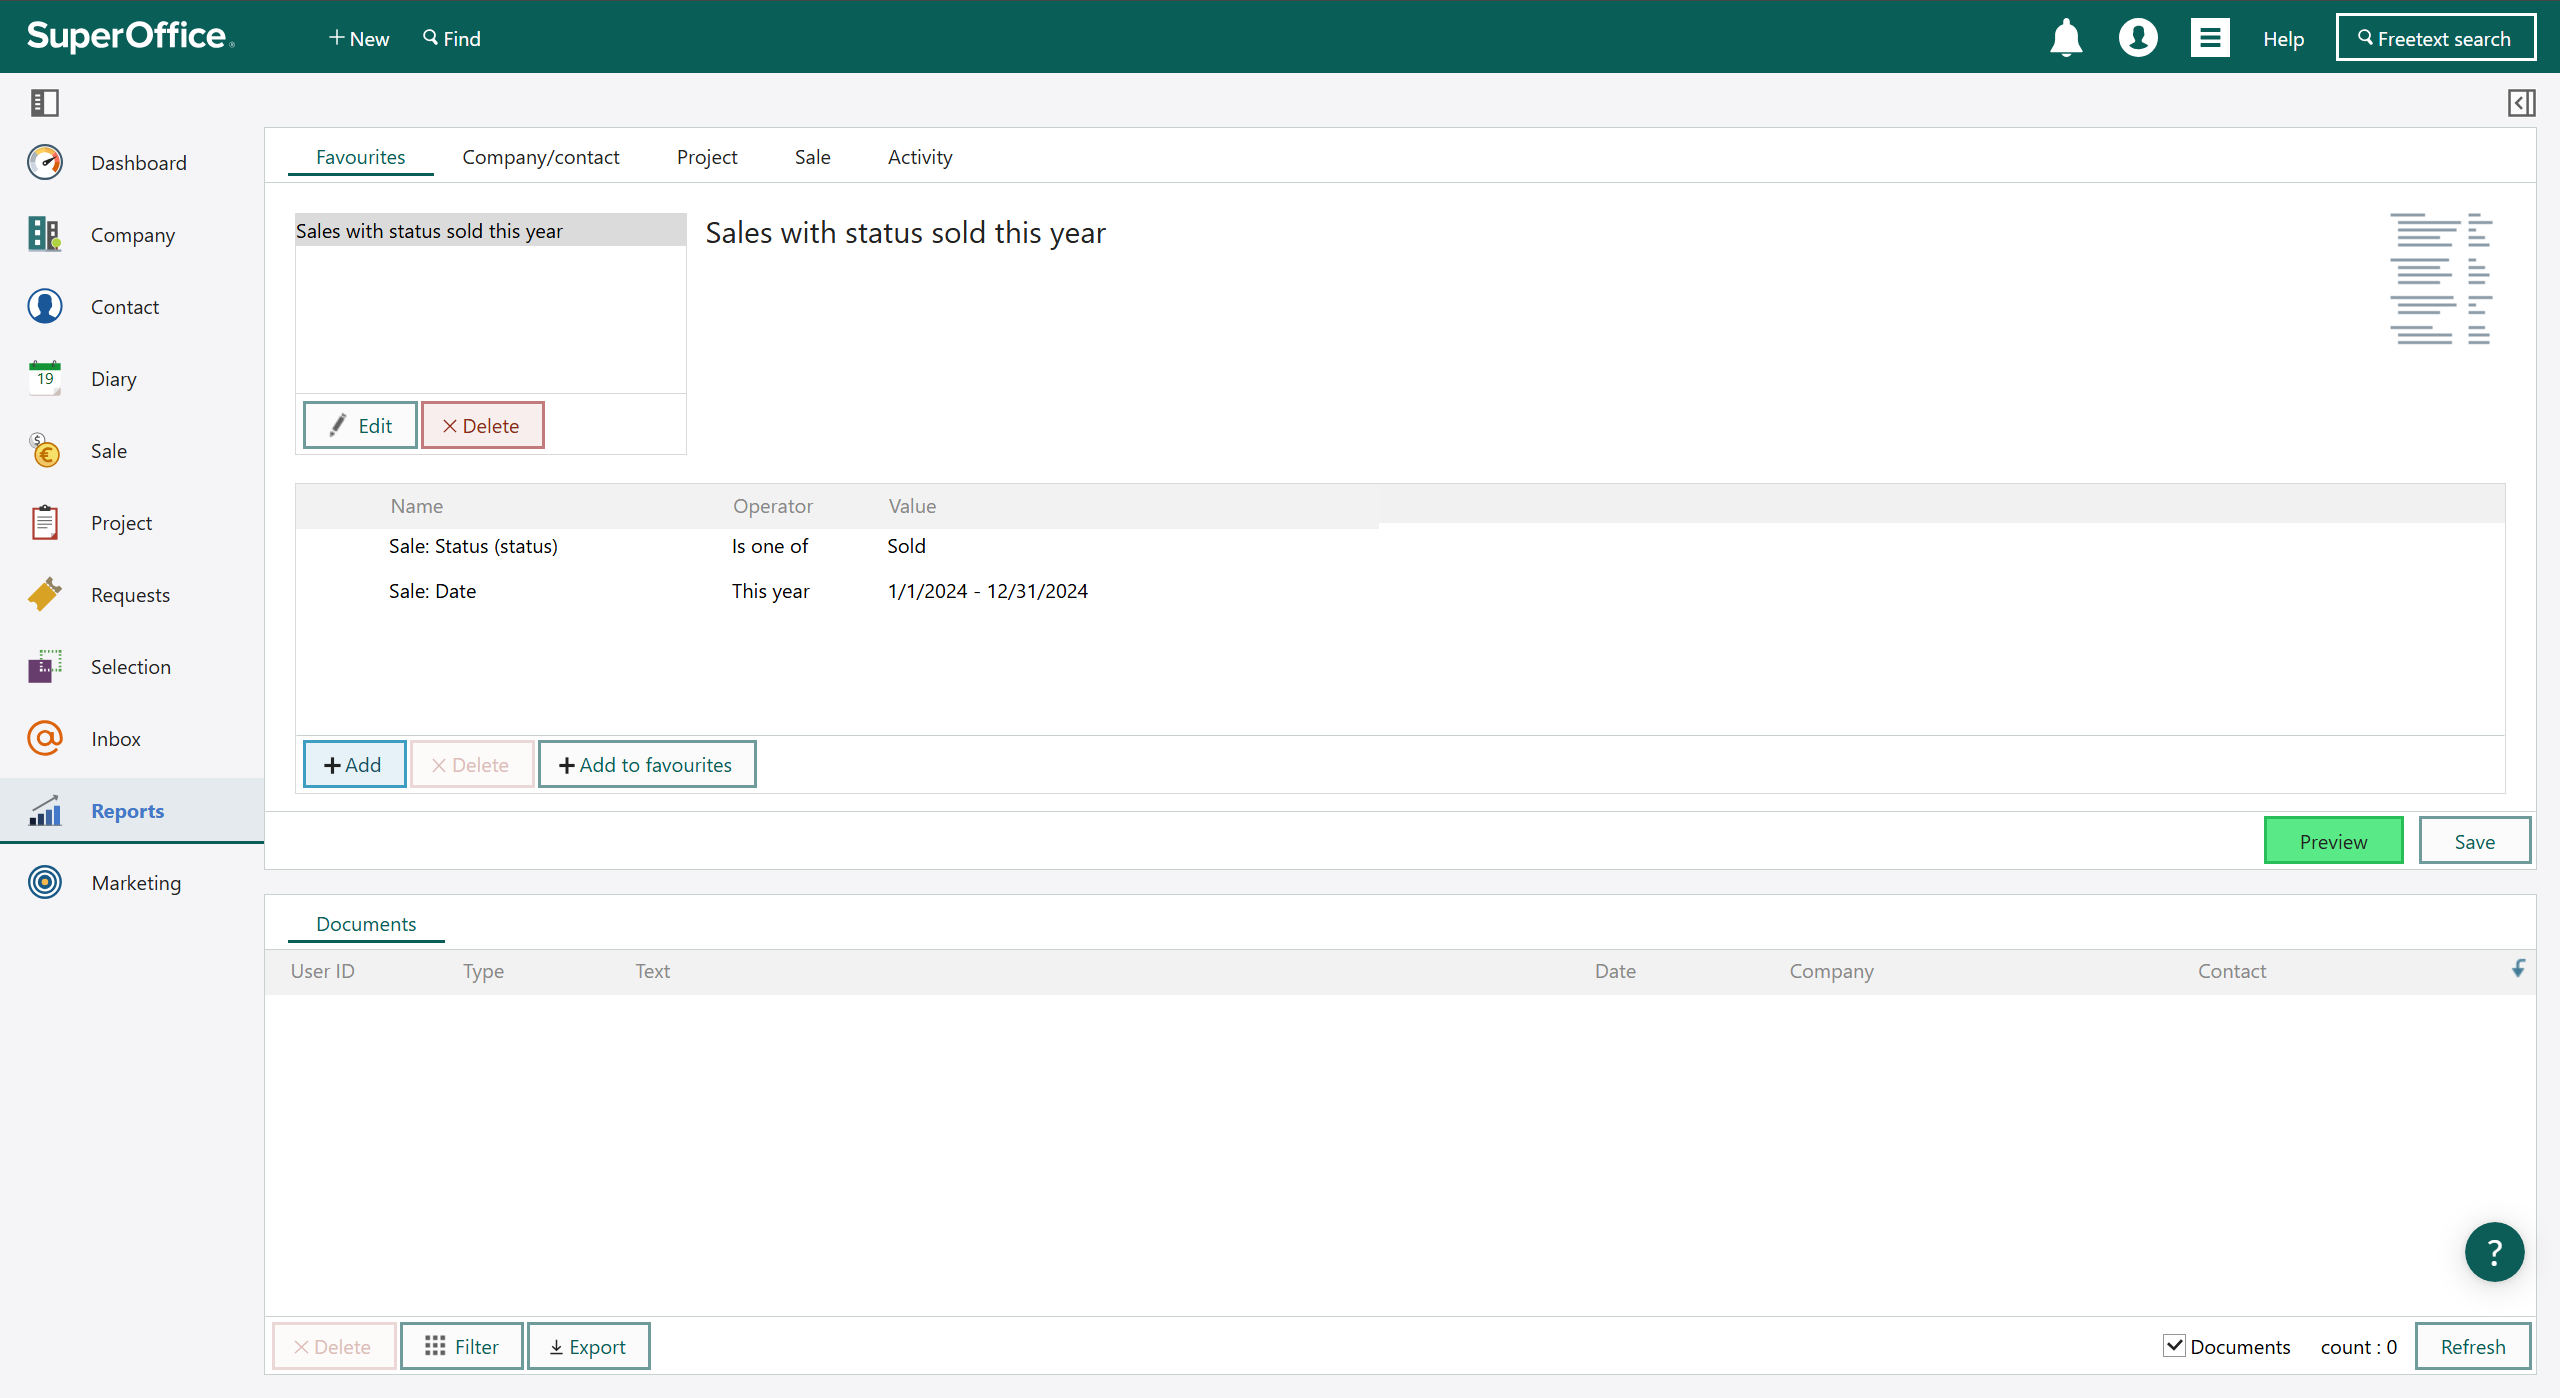Select the Documents section tab
This screenshot has width=2560, height=1398.
point(366,924)
